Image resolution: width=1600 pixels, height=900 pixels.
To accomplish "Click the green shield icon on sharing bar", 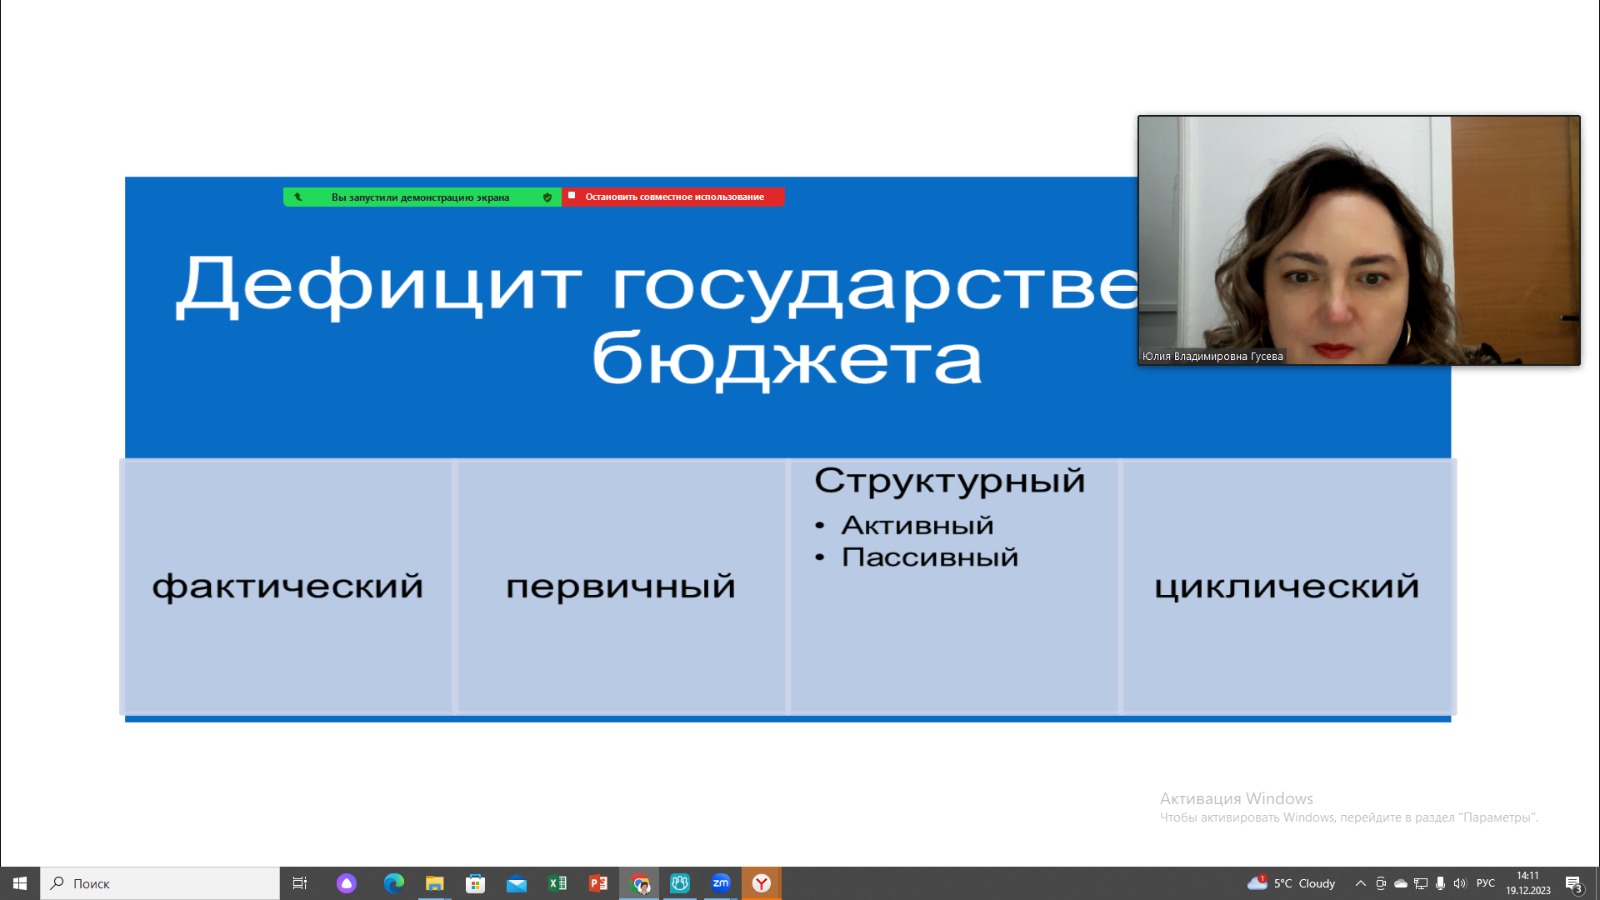I will 547,198.
